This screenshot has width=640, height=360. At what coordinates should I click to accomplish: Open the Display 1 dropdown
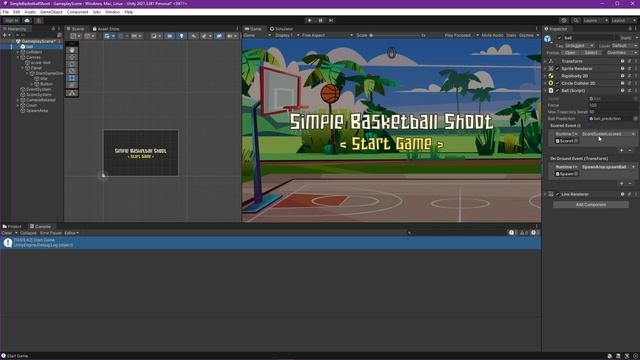click(x=287, y=36)
